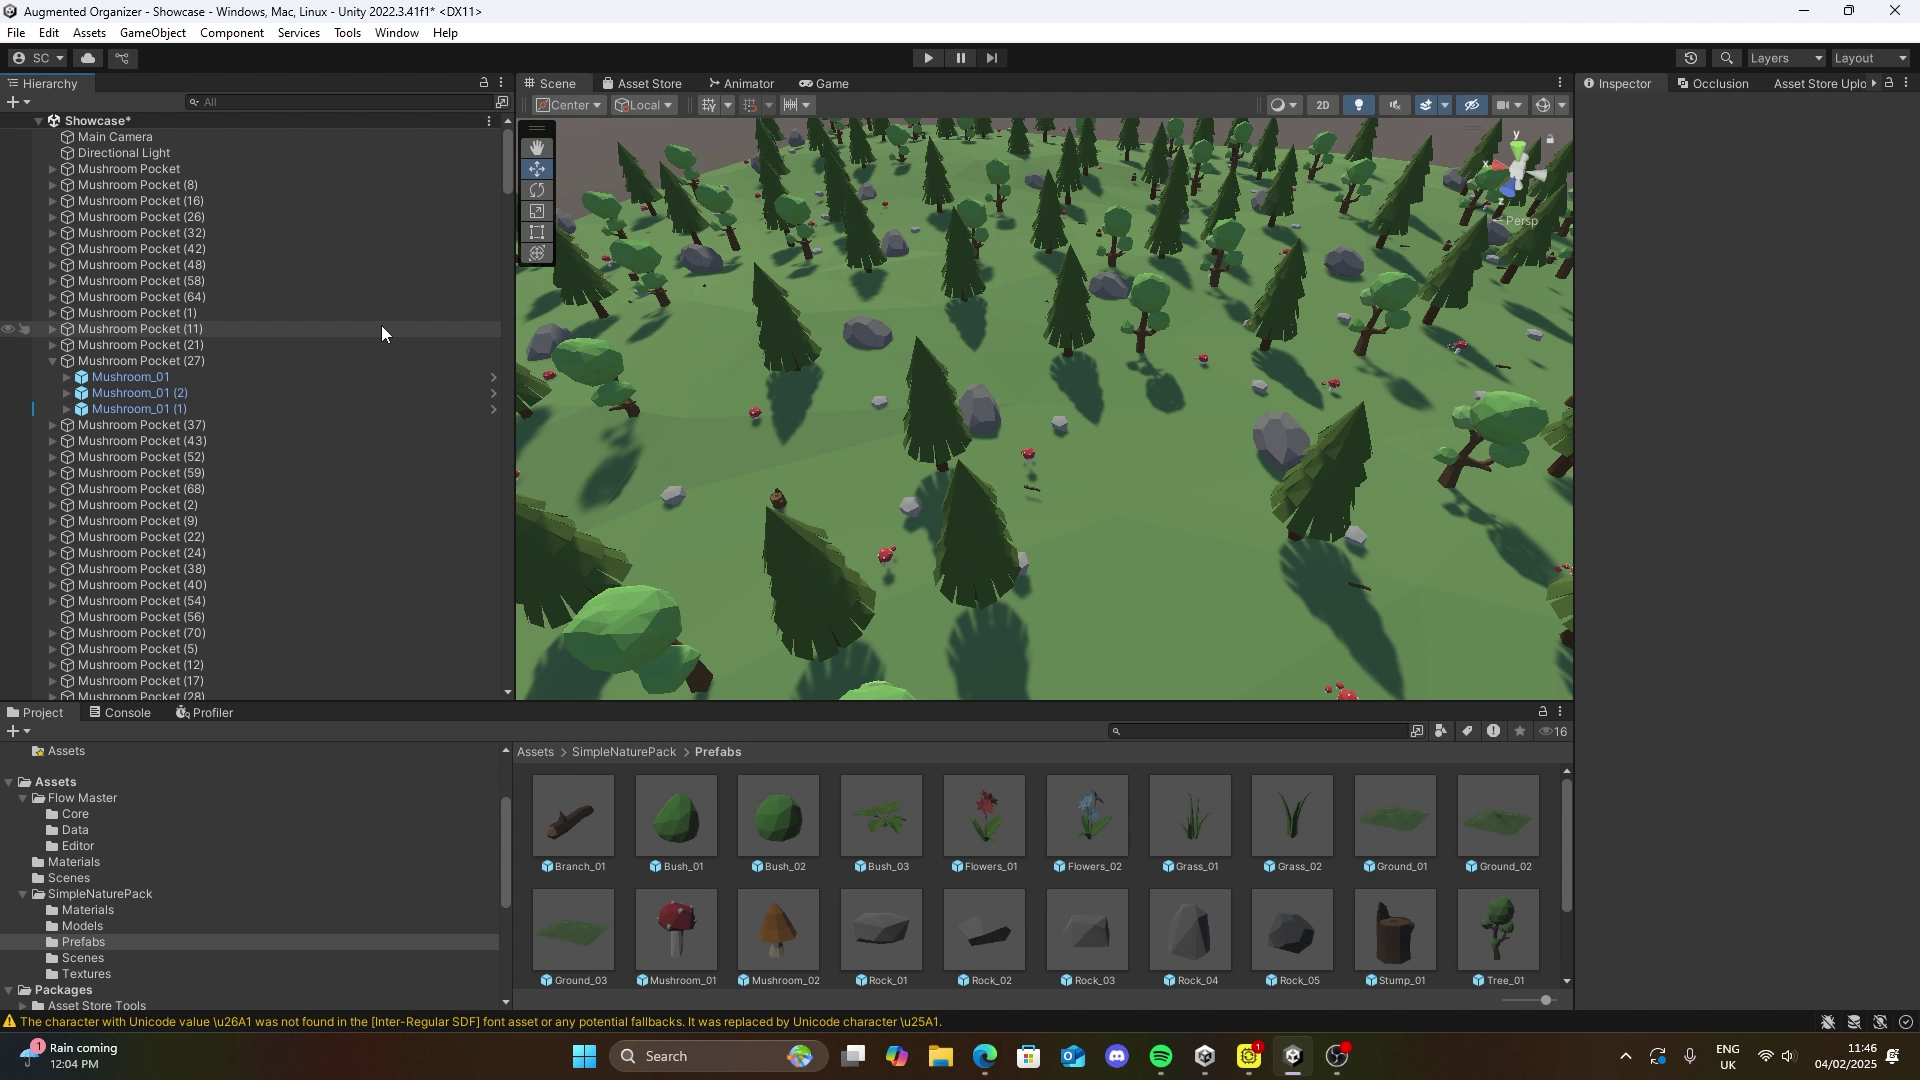The width and height of the screenshot is (1920, 1080).
Task: Switch to the Profiler tab
Action: pos(204,713)
